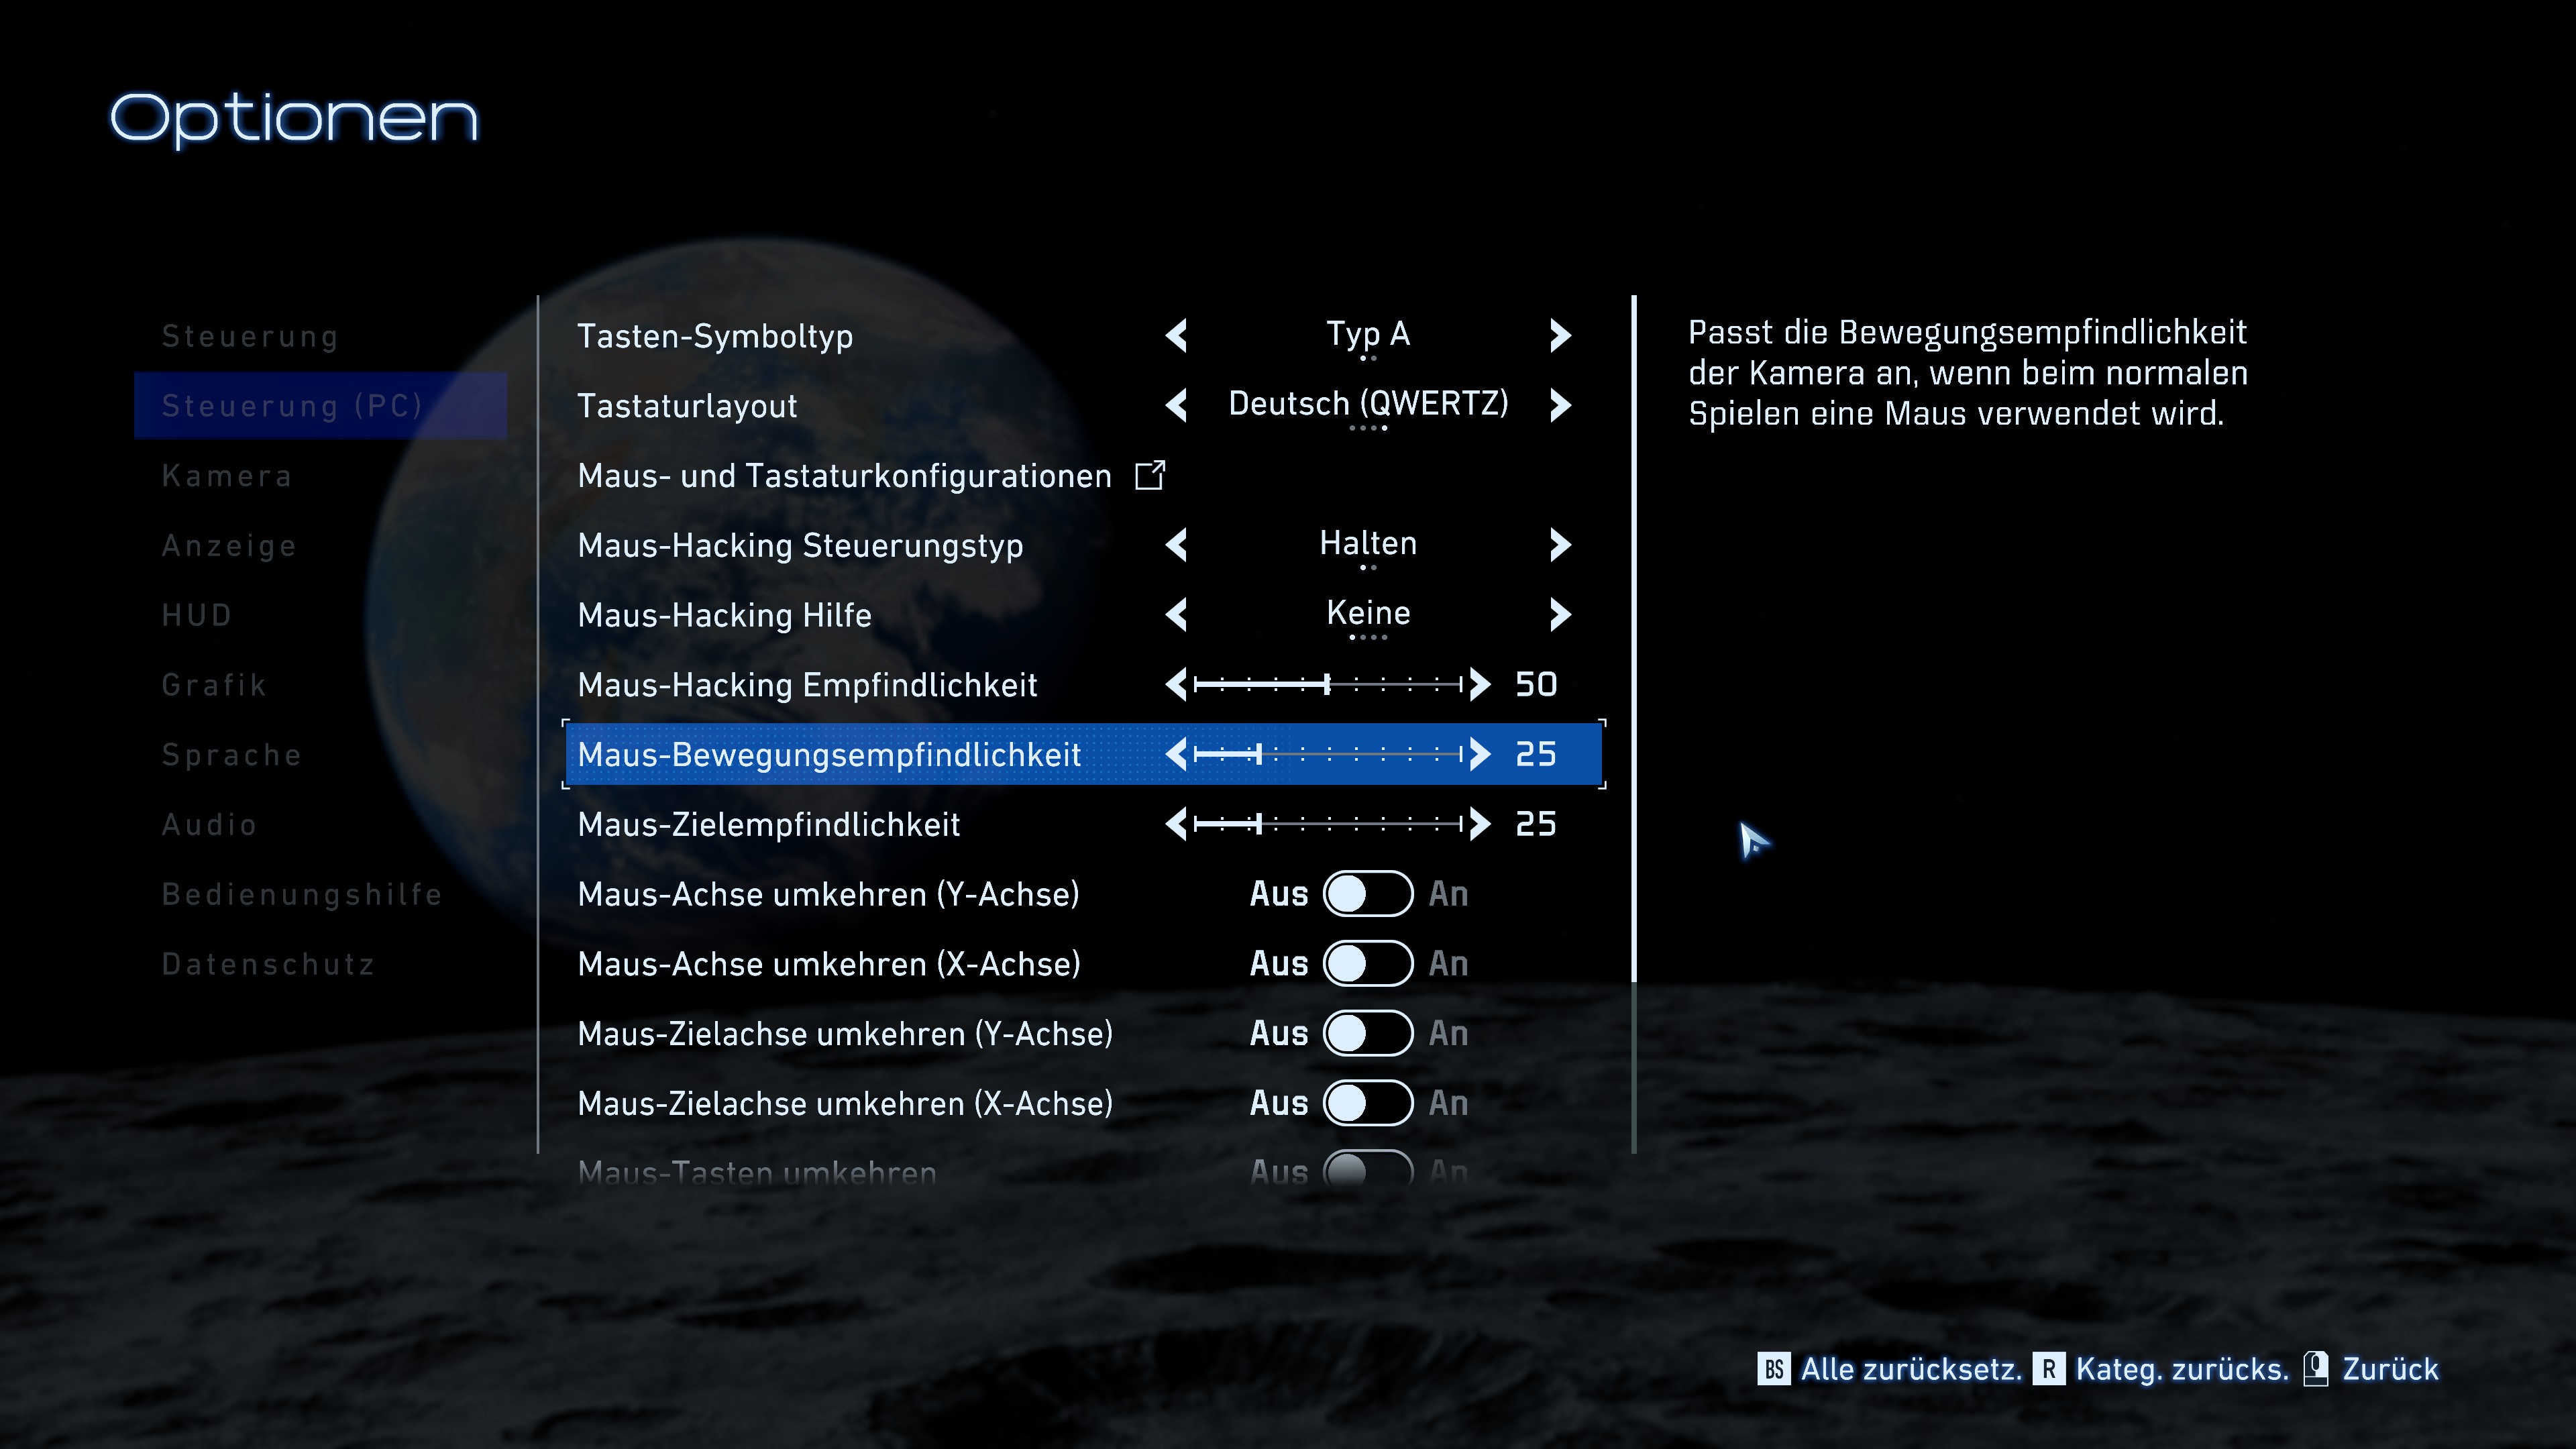The height and width of the screenshot is (1449, 2576).
Task: Switch on Maus-Zielachse umkehren (Y-Achse)
Action: click(x=1368, y=1034)
